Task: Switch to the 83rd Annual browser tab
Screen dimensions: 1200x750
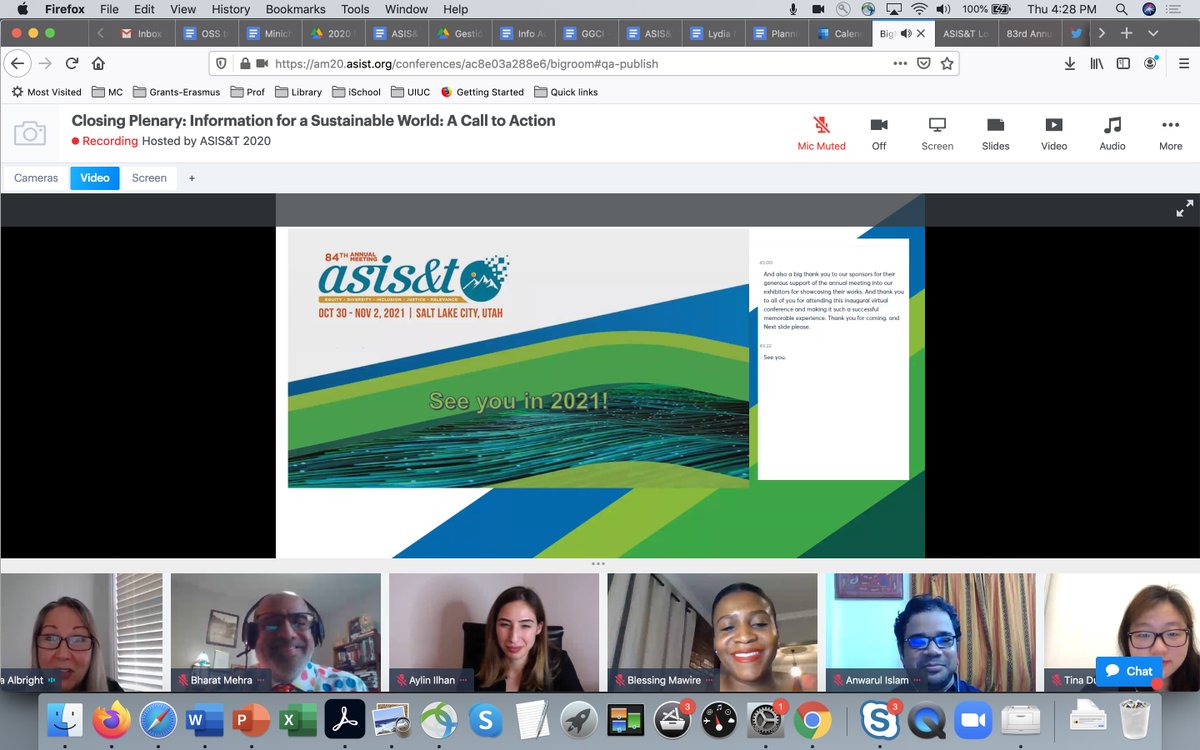Action: (1029, 33)
